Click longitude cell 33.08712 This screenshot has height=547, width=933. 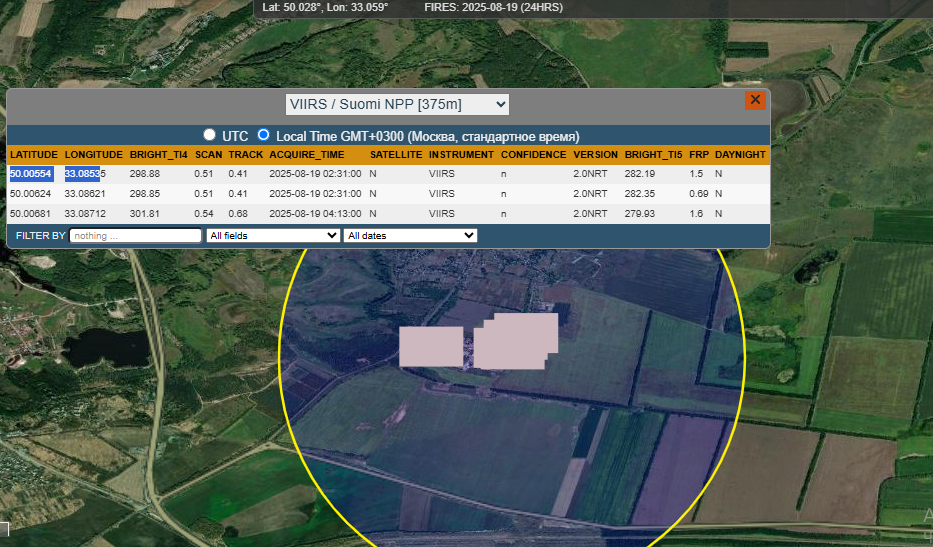coord(85,214)
